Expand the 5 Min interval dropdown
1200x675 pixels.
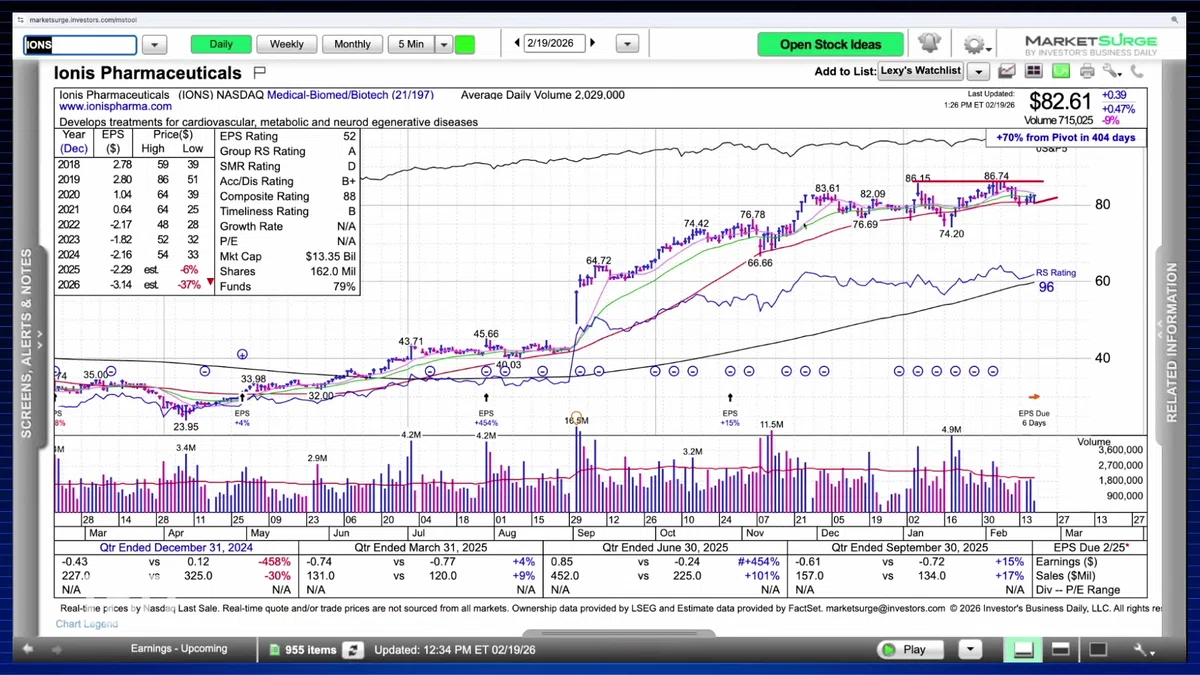(444, 44)
